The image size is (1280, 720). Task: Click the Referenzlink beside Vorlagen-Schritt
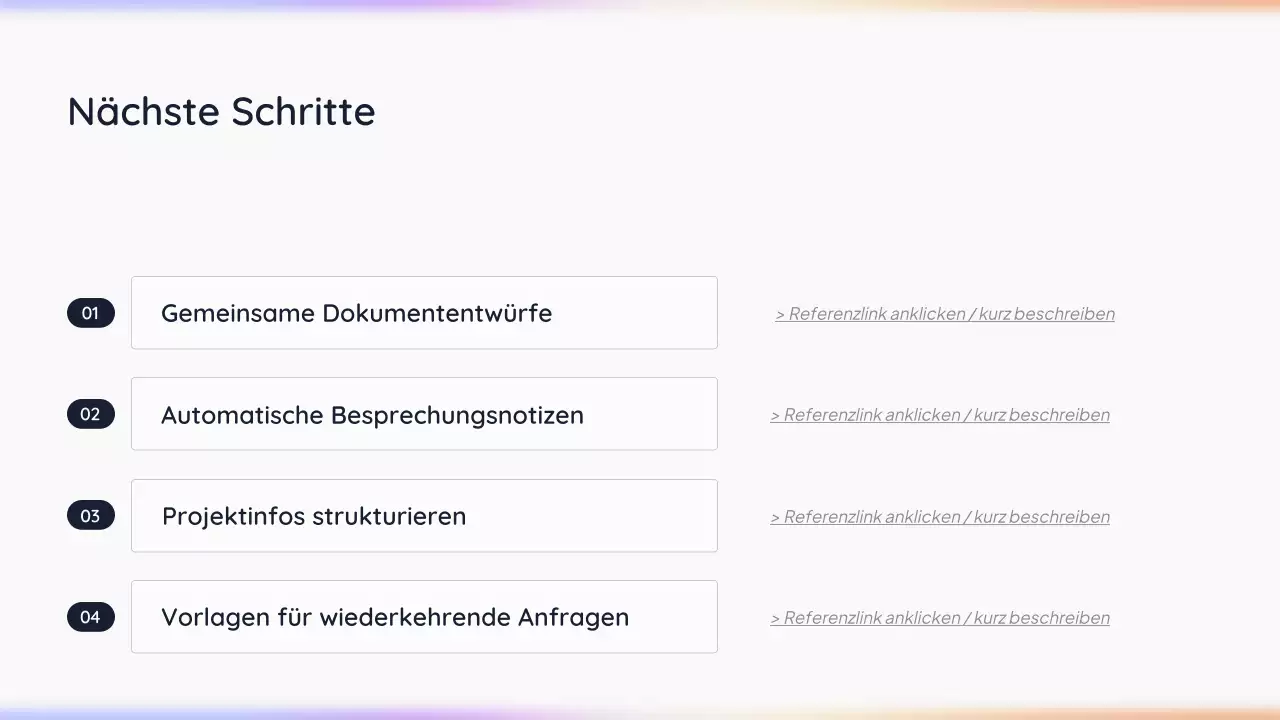940,617
